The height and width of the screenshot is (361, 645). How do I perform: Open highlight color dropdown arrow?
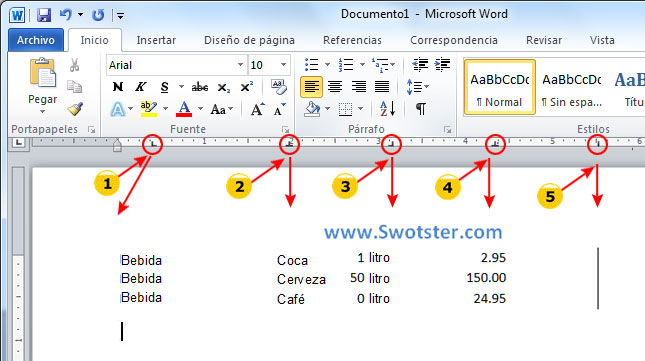(165, 109)
